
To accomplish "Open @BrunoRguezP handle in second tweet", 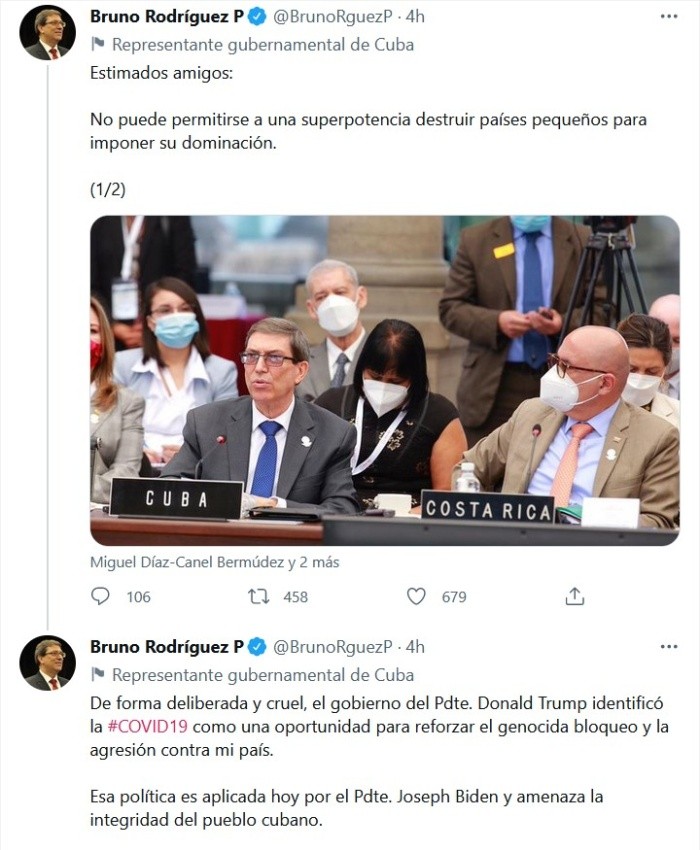I will (332, 647).
